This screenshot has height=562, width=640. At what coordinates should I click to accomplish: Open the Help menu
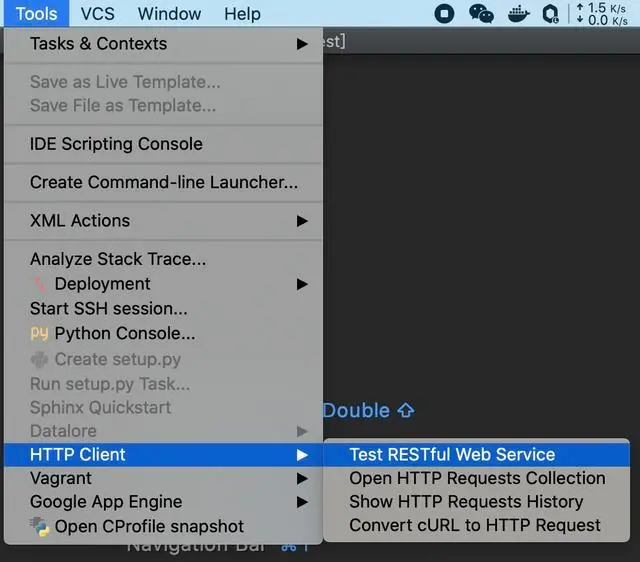(242, 13)
